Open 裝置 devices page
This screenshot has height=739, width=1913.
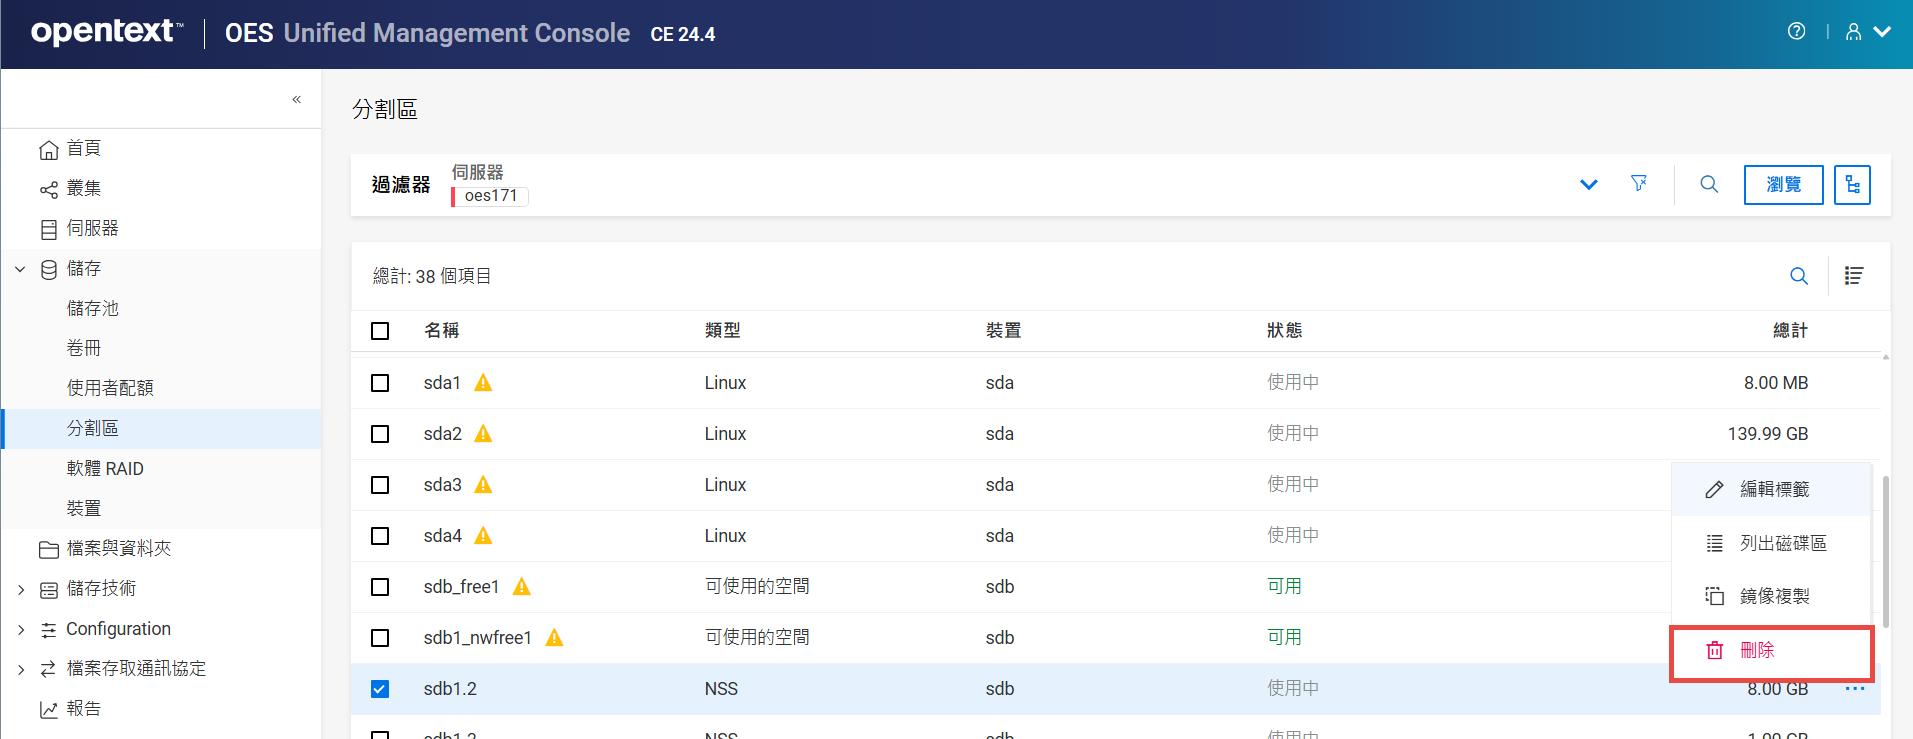(x=84, y=508)
